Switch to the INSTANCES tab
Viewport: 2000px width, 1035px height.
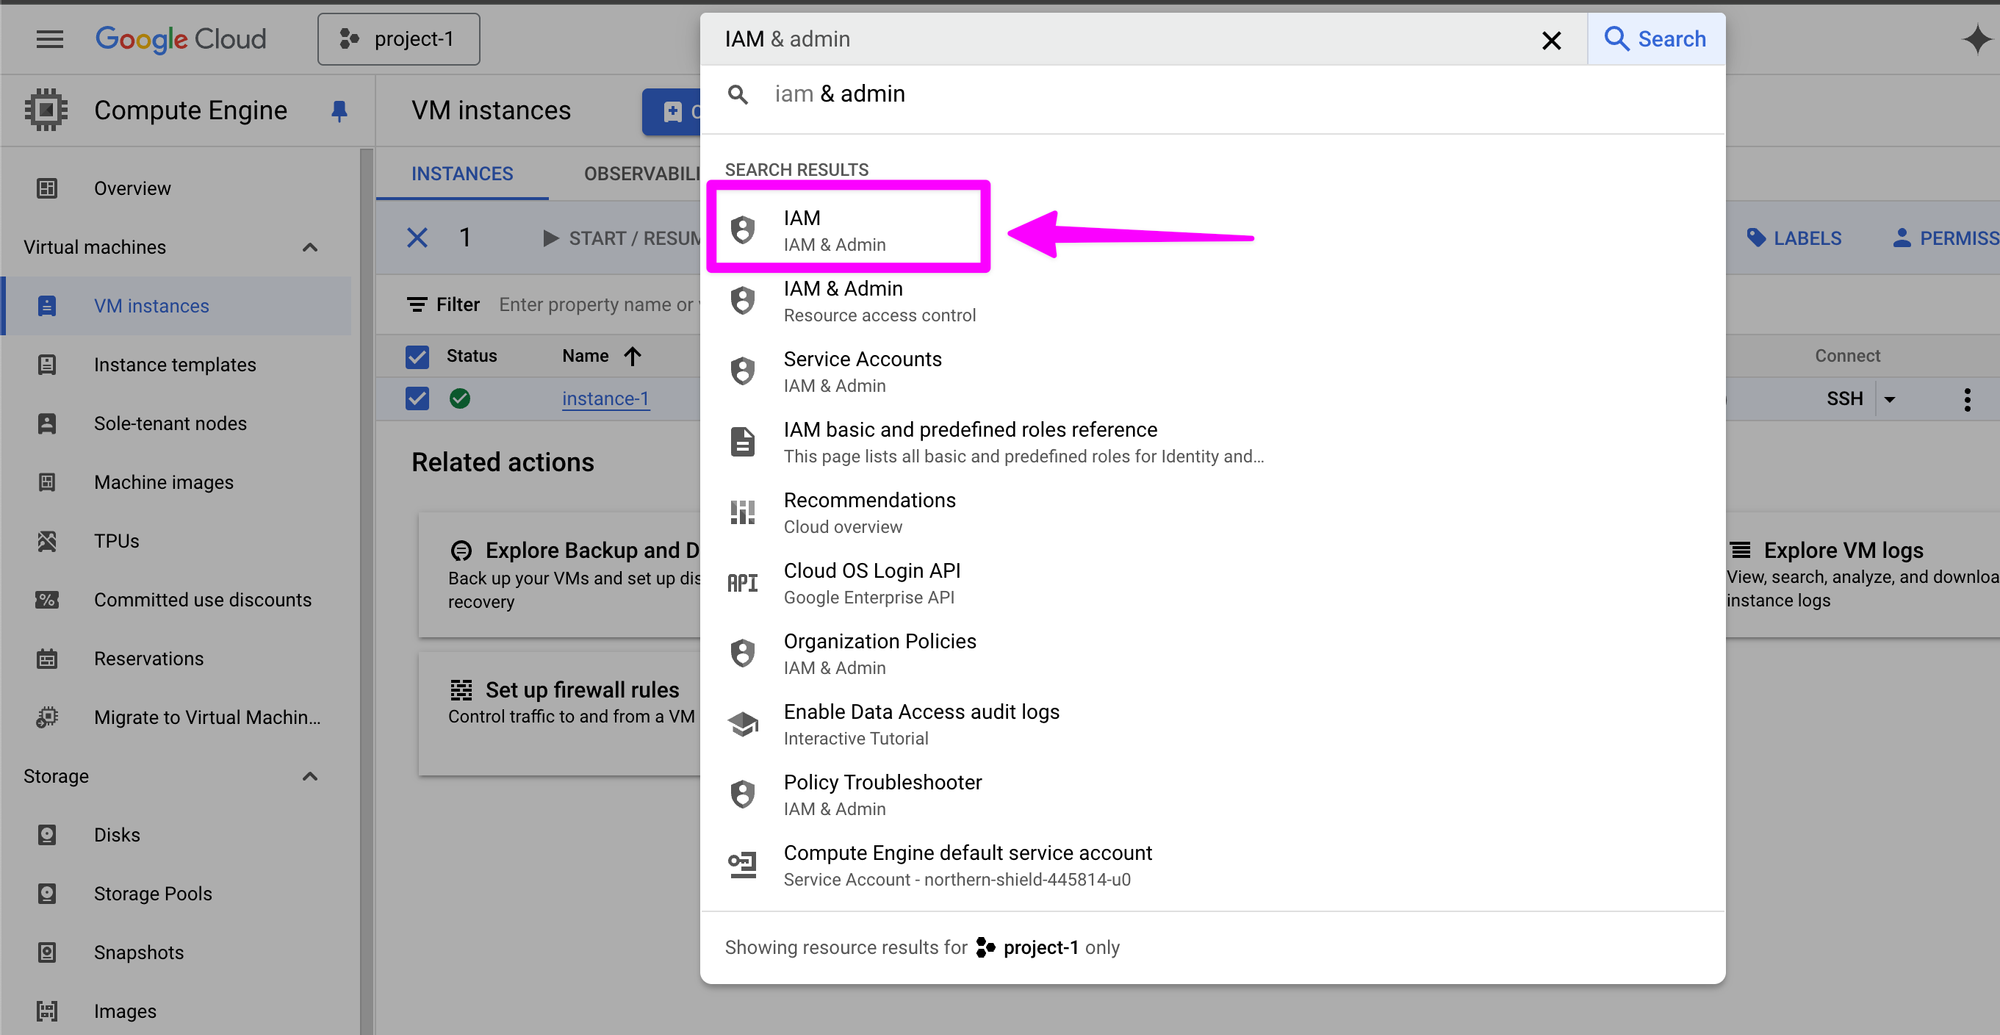coord(462,174)
